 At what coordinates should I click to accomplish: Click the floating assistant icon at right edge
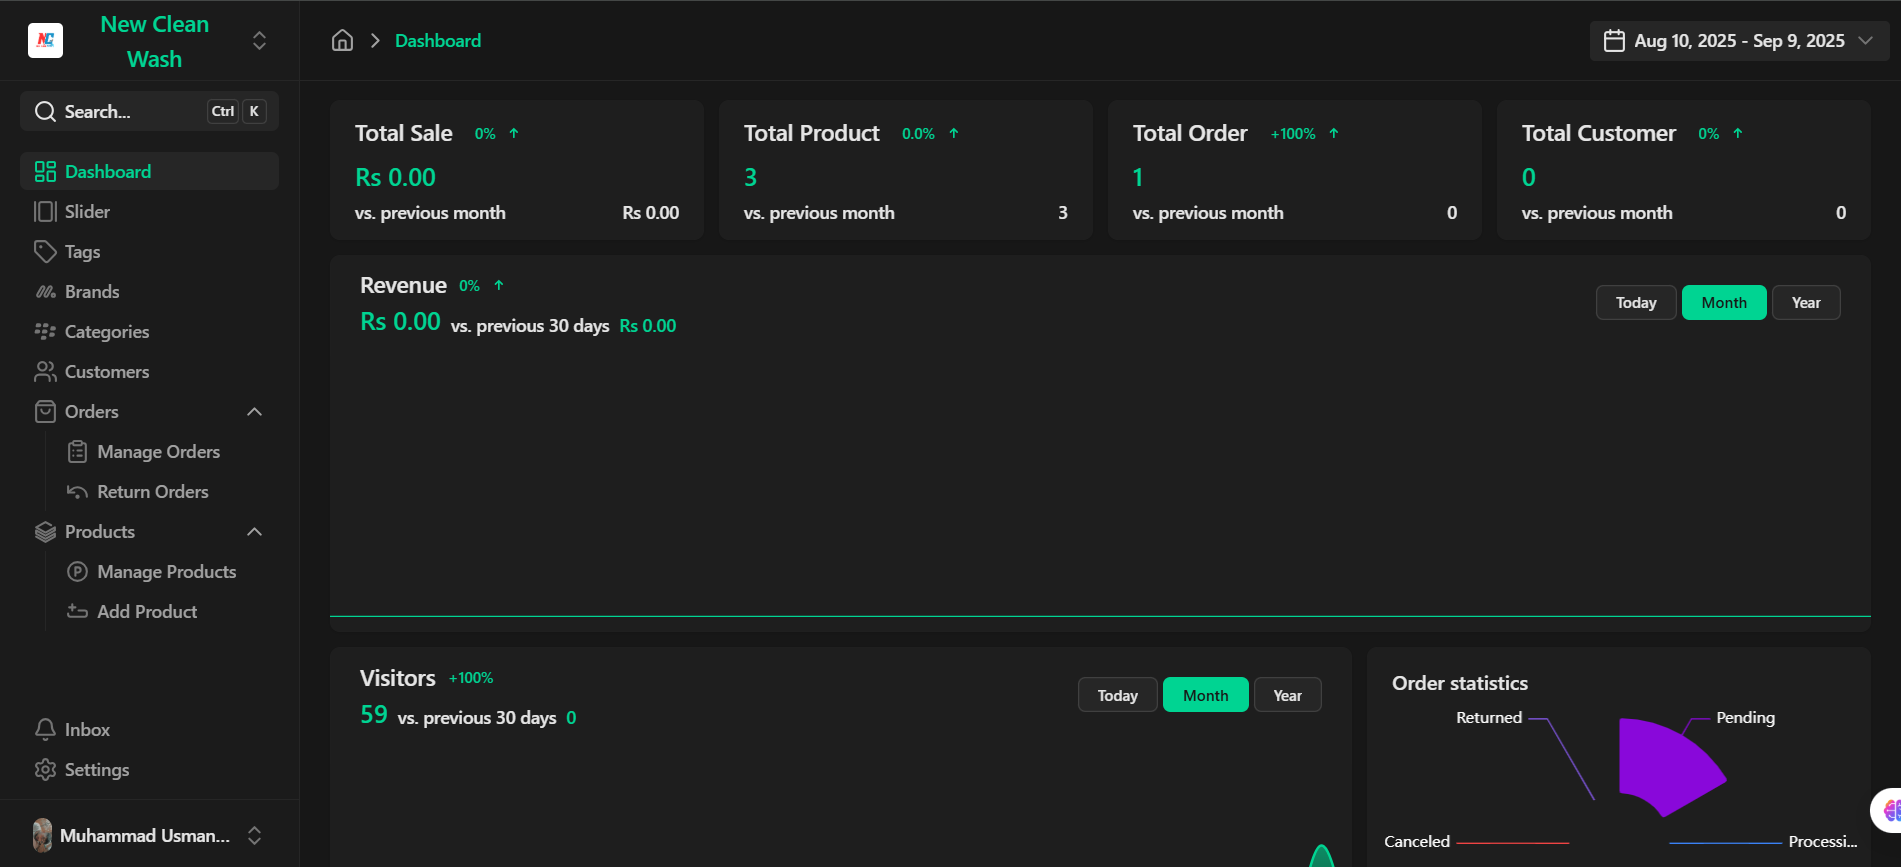click(1889, 810)
